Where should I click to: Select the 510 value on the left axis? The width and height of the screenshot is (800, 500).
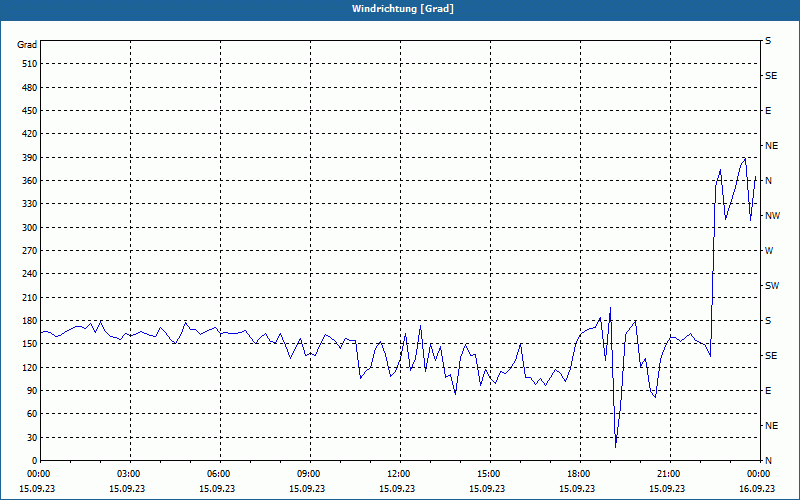click(x=30, y=64)
